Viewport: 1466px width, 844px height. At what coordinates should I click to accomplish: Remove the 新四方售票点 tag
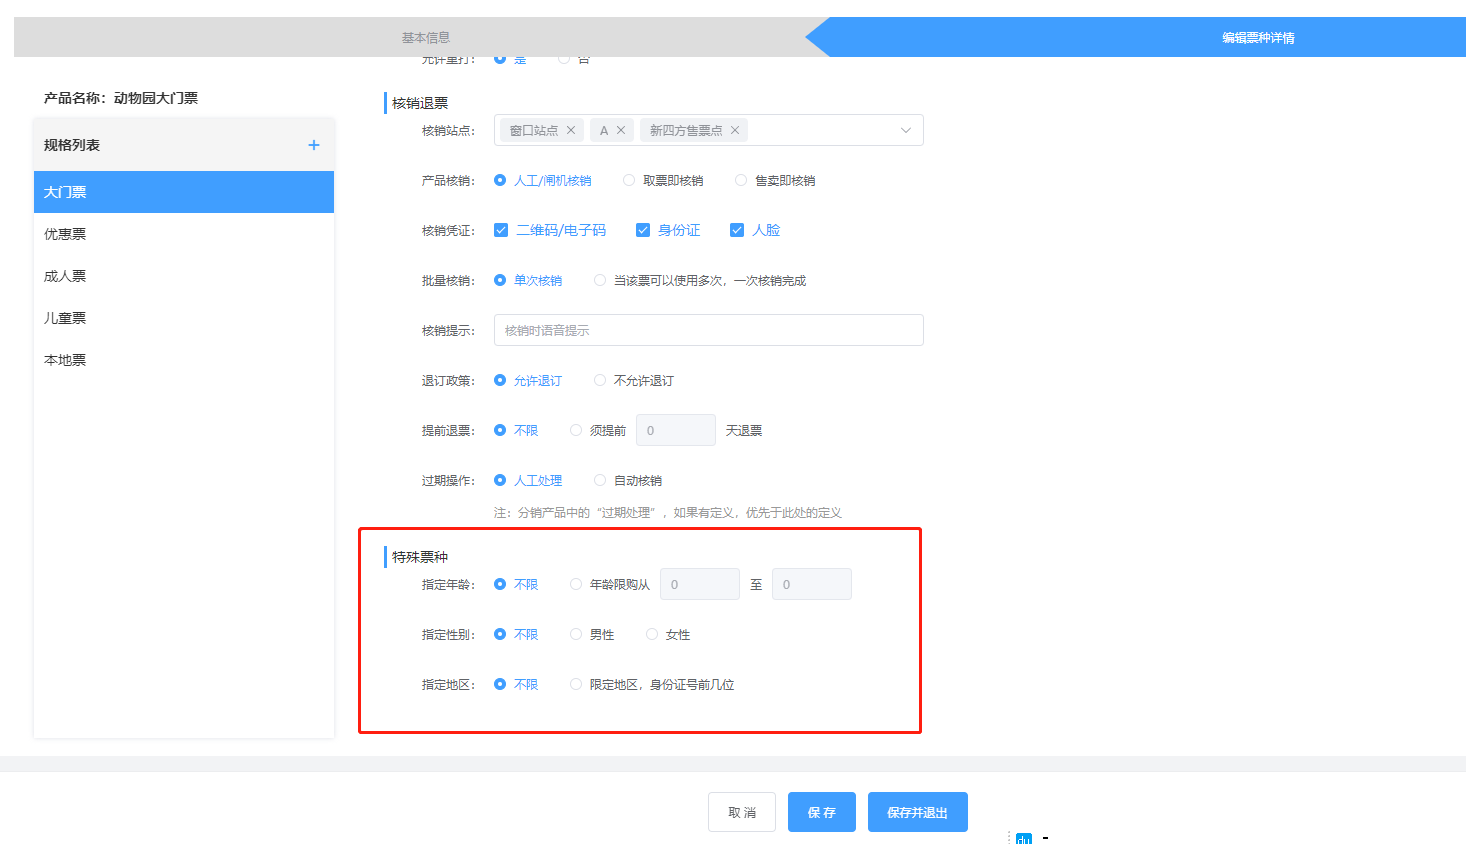[x=735, y=130]
